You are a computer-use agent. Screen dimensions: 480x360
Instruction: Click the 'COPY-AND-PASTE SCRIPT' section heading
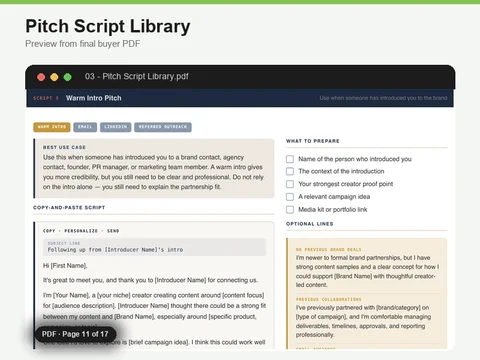69,207
